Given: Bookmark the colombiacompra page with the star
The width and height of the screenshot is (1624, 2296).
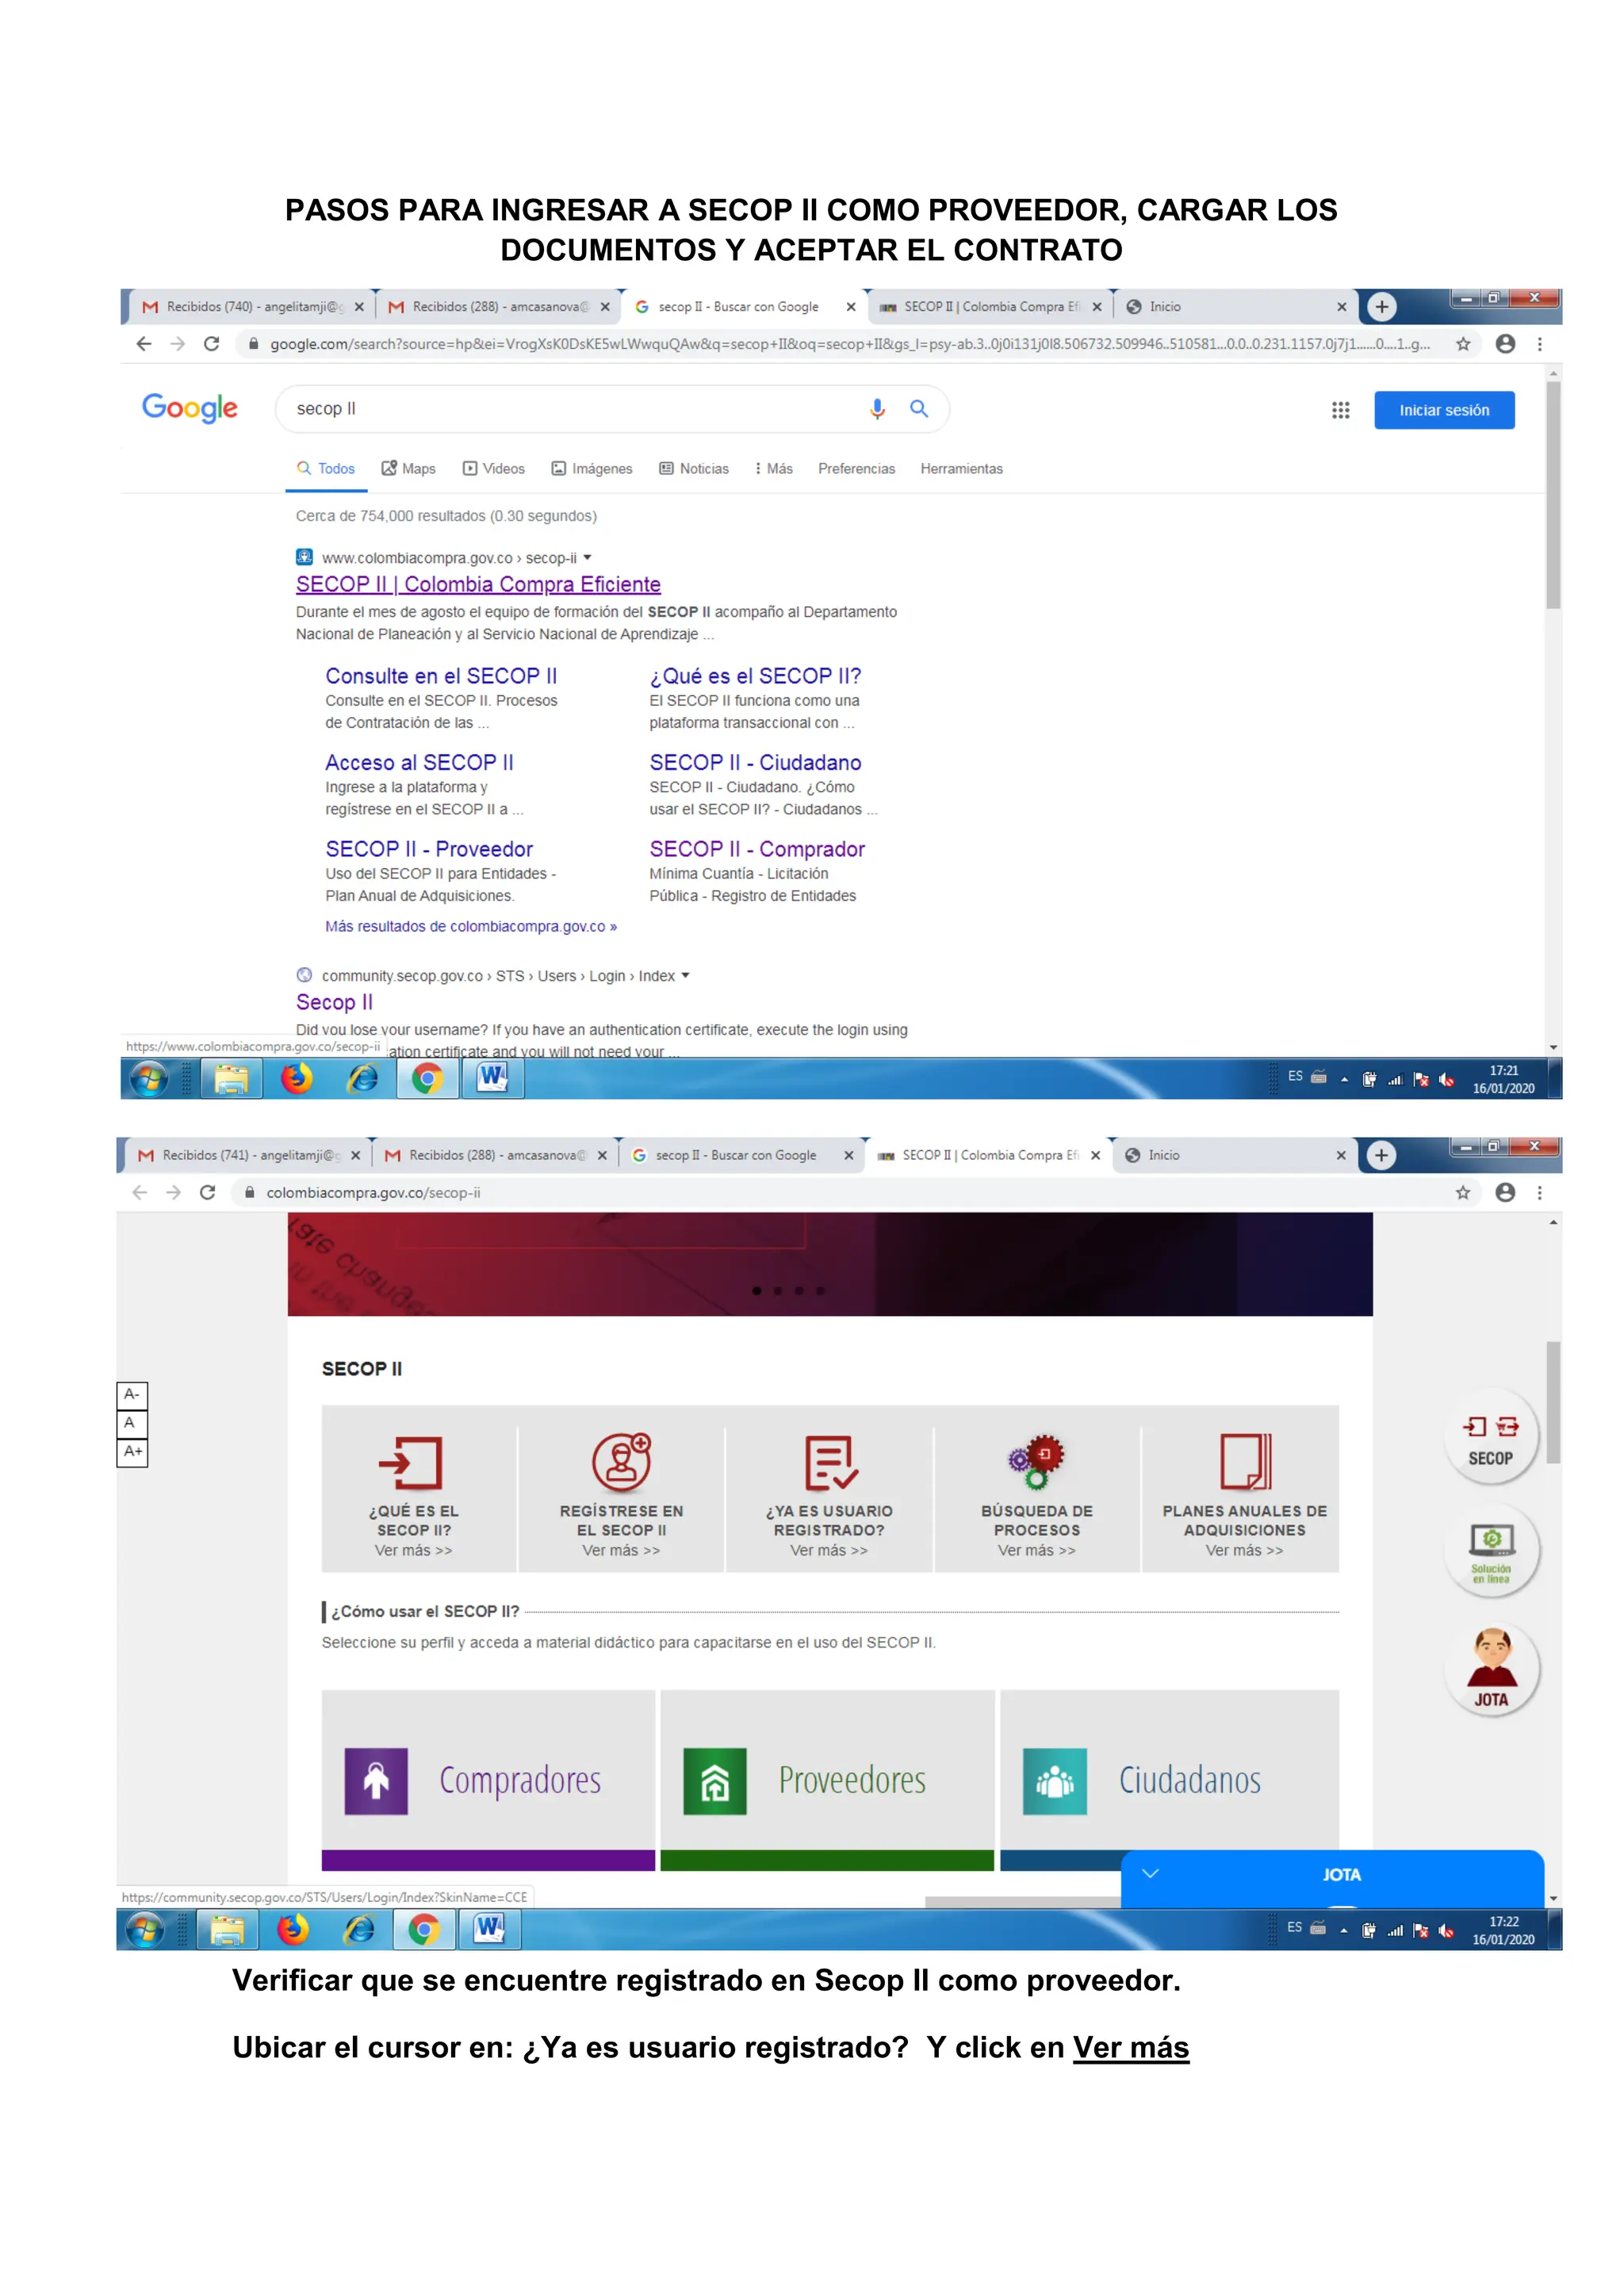Looking at the screenshot, I should coord(1463,1192).
